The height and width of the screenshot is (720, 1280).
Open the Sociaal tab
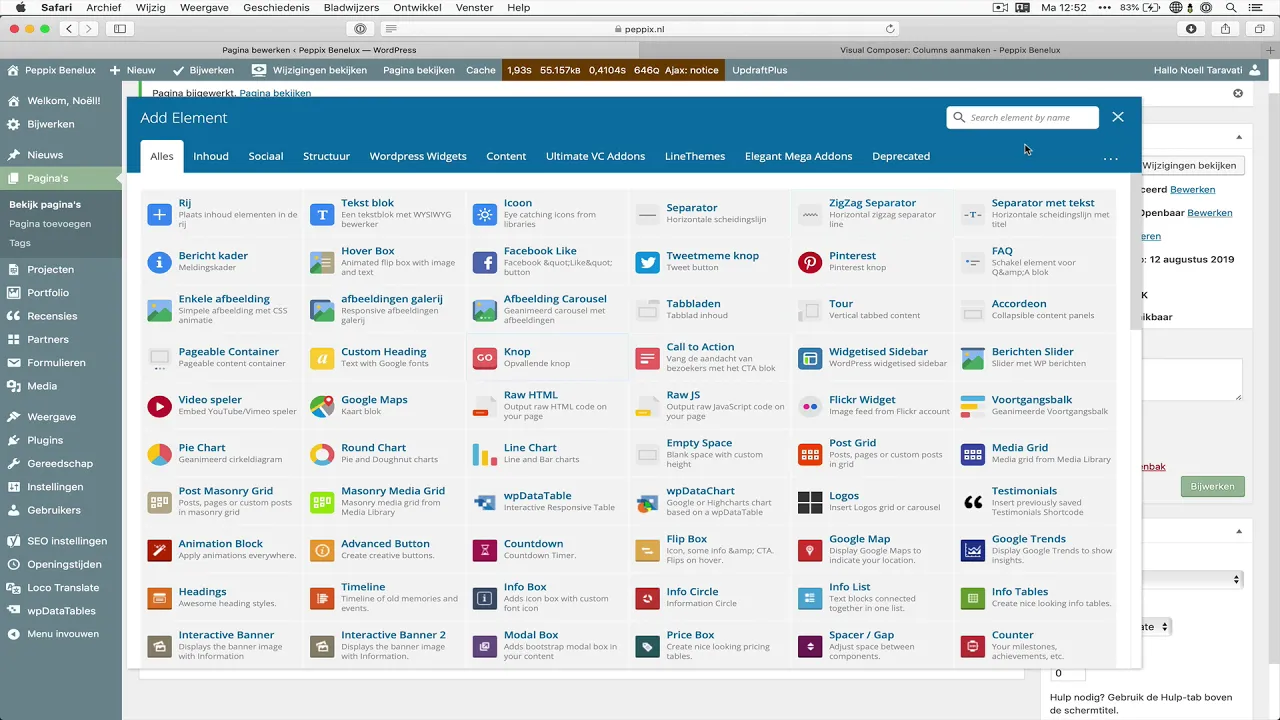tap(266, 156)
